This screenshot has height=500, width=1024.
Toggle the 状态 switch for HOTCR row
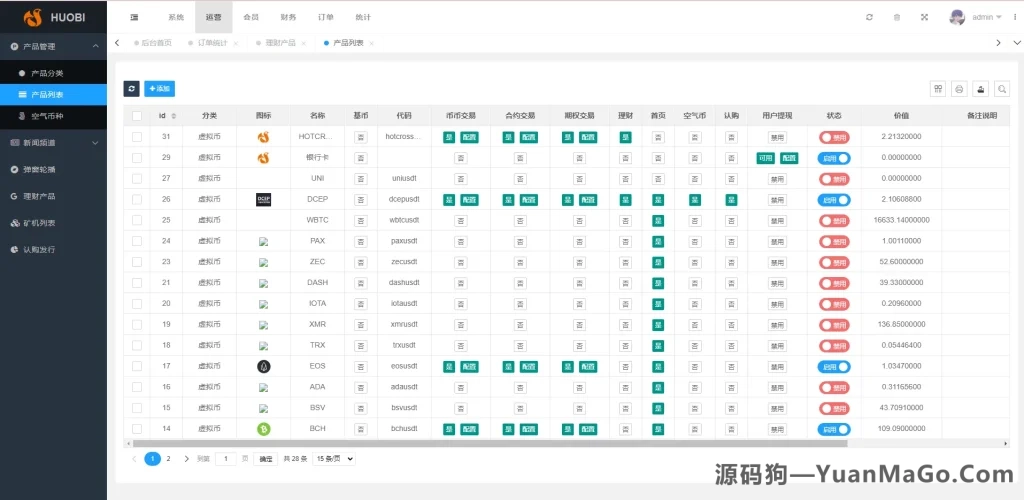835,137
